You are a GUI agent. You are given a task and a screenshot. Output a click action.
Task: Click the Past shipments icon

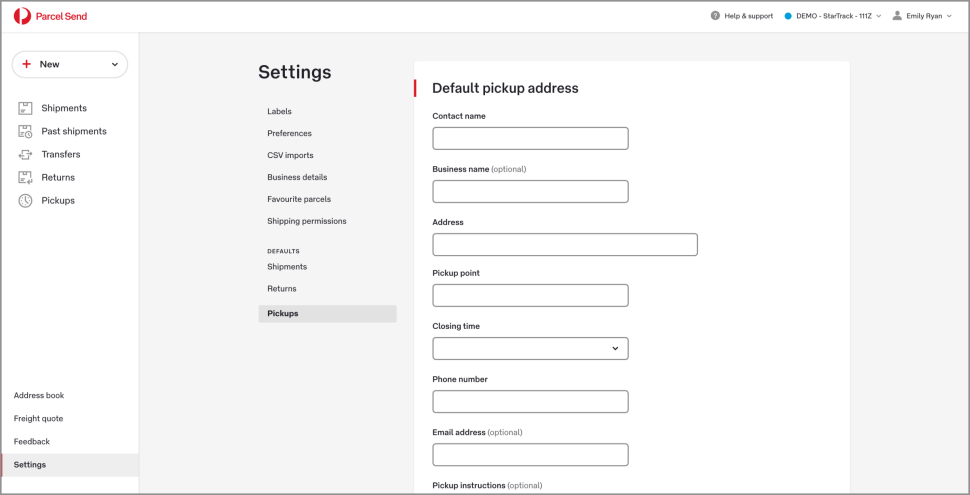click(x=25, y=131)
